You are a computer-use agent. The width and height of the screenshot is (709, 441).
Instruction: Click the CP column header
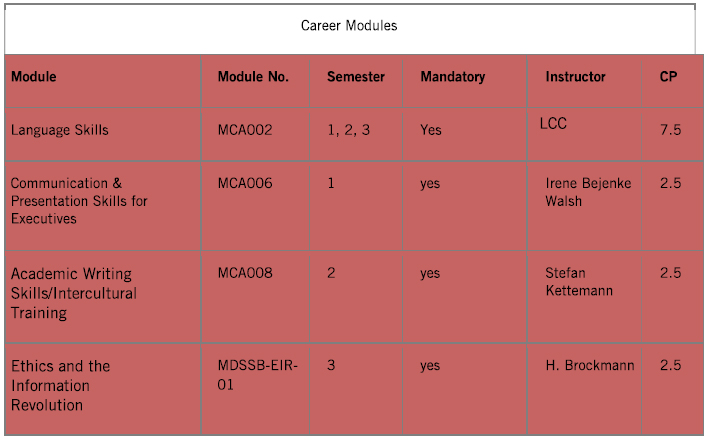click(668, 77)
